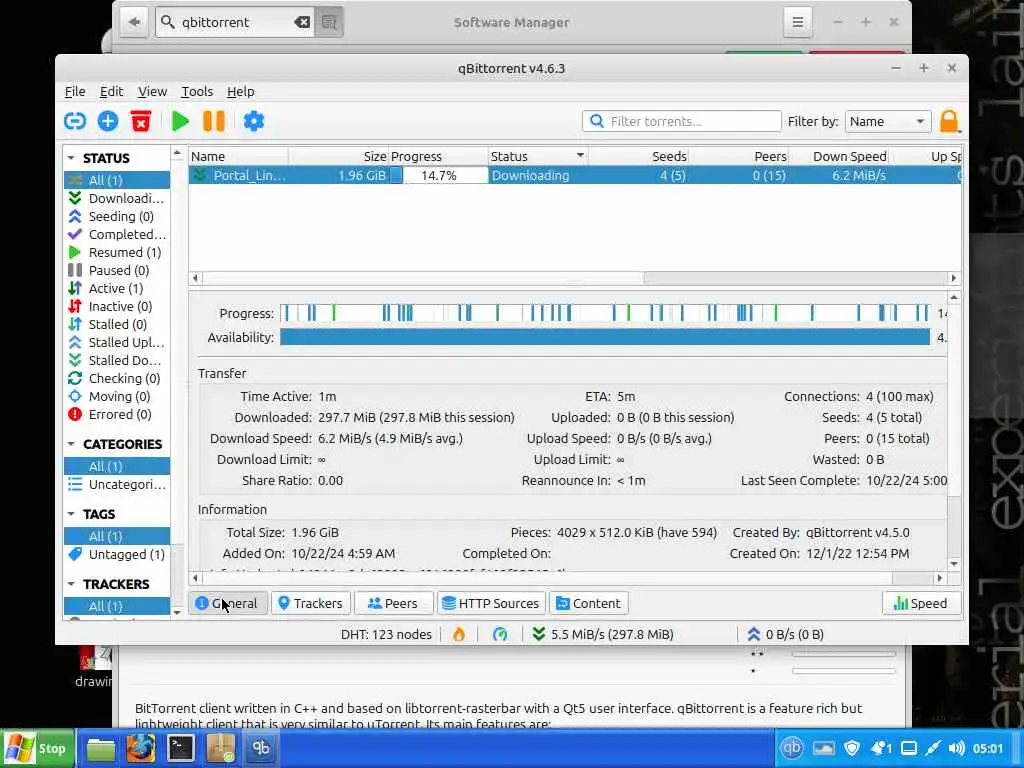
Task: Select the Paused (0) status filter
Action: 117,270
